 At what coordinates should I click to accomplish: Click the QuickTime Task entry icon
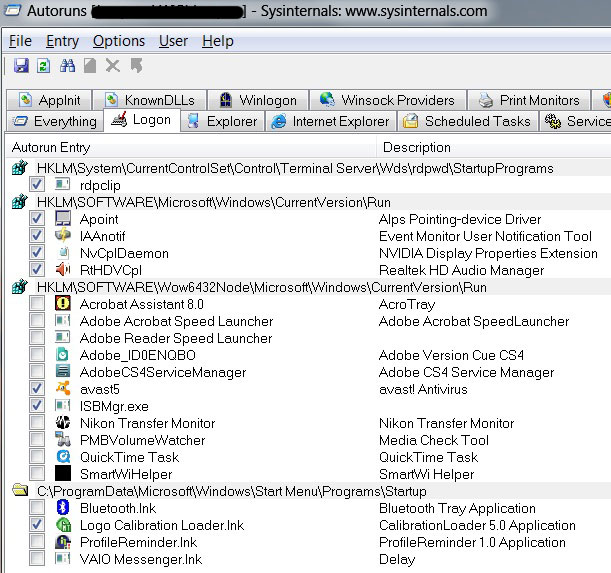click(62, 457)
